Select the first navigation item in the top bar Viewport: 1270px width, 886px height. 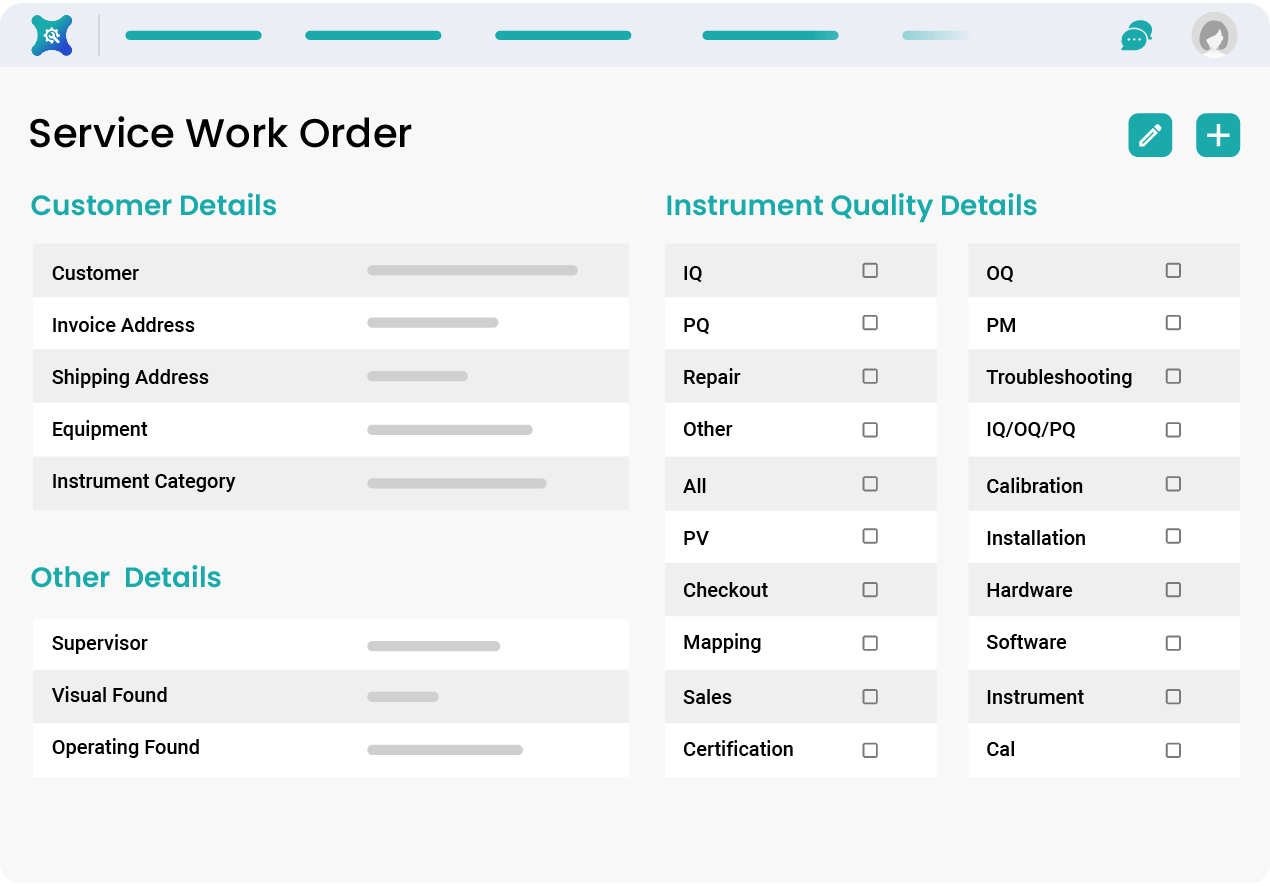tap(193, 35)
